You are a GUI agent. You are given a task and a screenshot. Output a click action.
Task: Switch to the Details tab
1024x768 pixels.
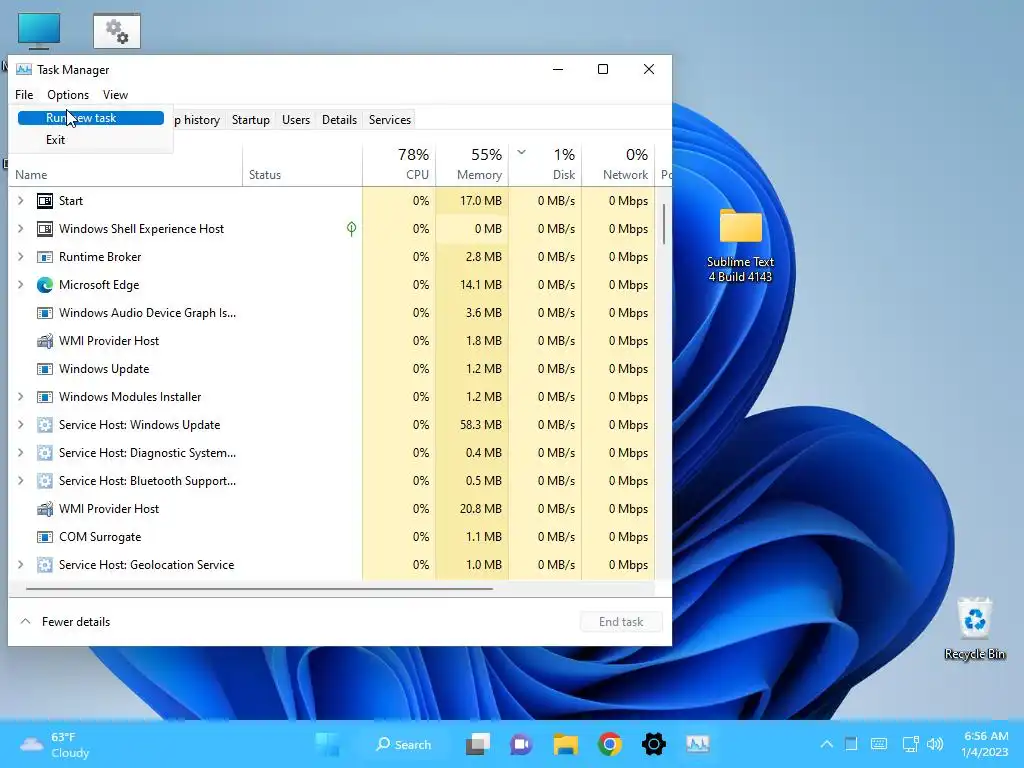pos(340,120)
